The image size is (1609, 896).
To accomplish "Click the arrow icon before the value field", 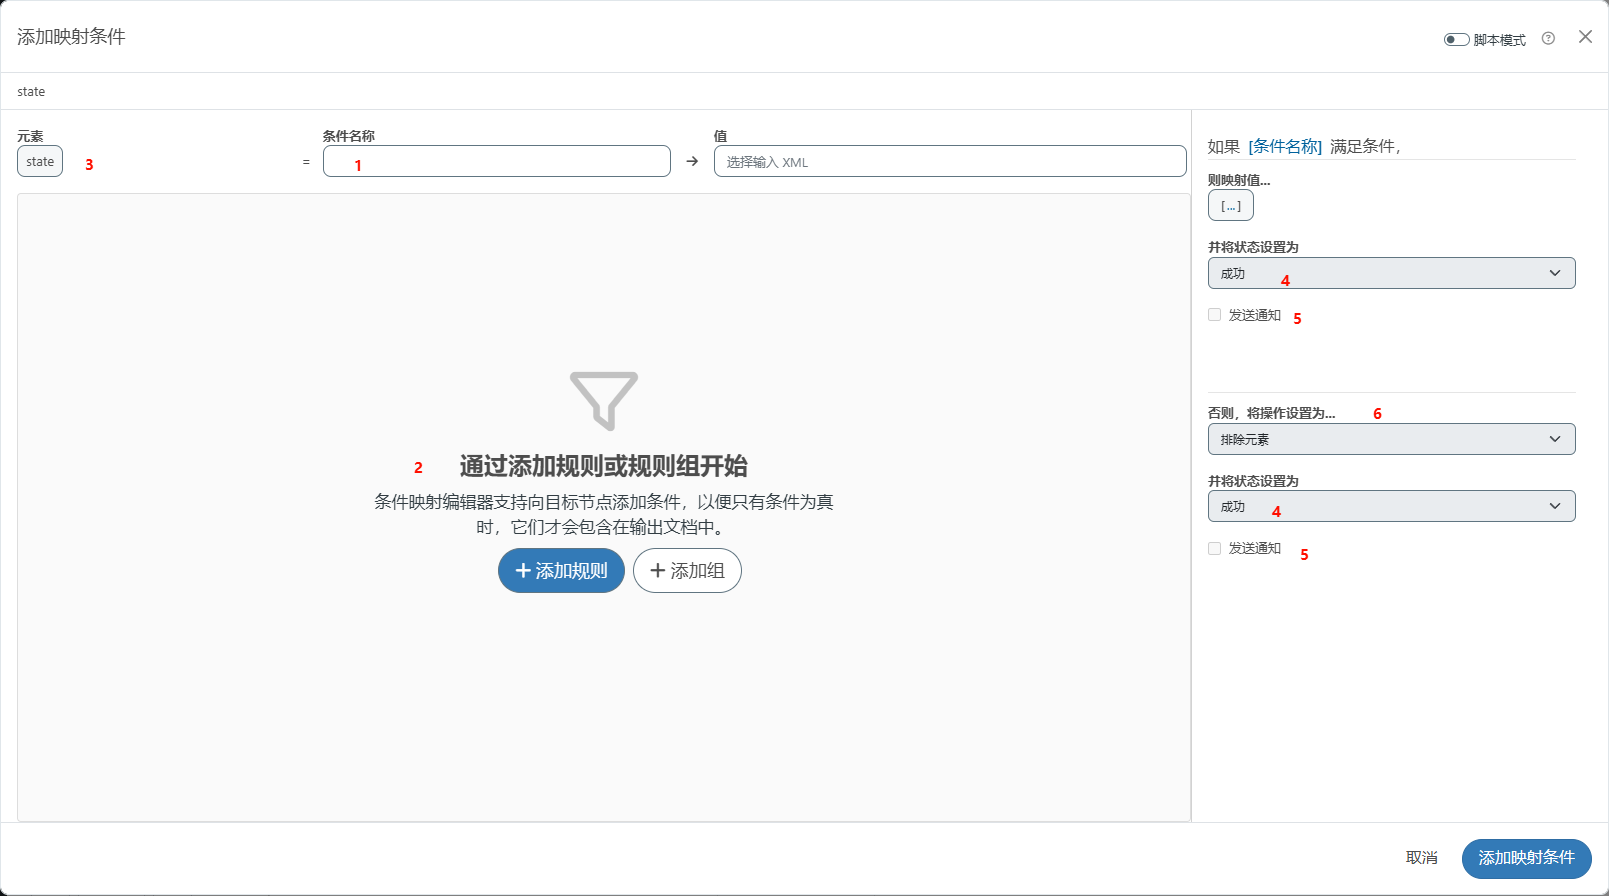I will (x=692, y=161).
